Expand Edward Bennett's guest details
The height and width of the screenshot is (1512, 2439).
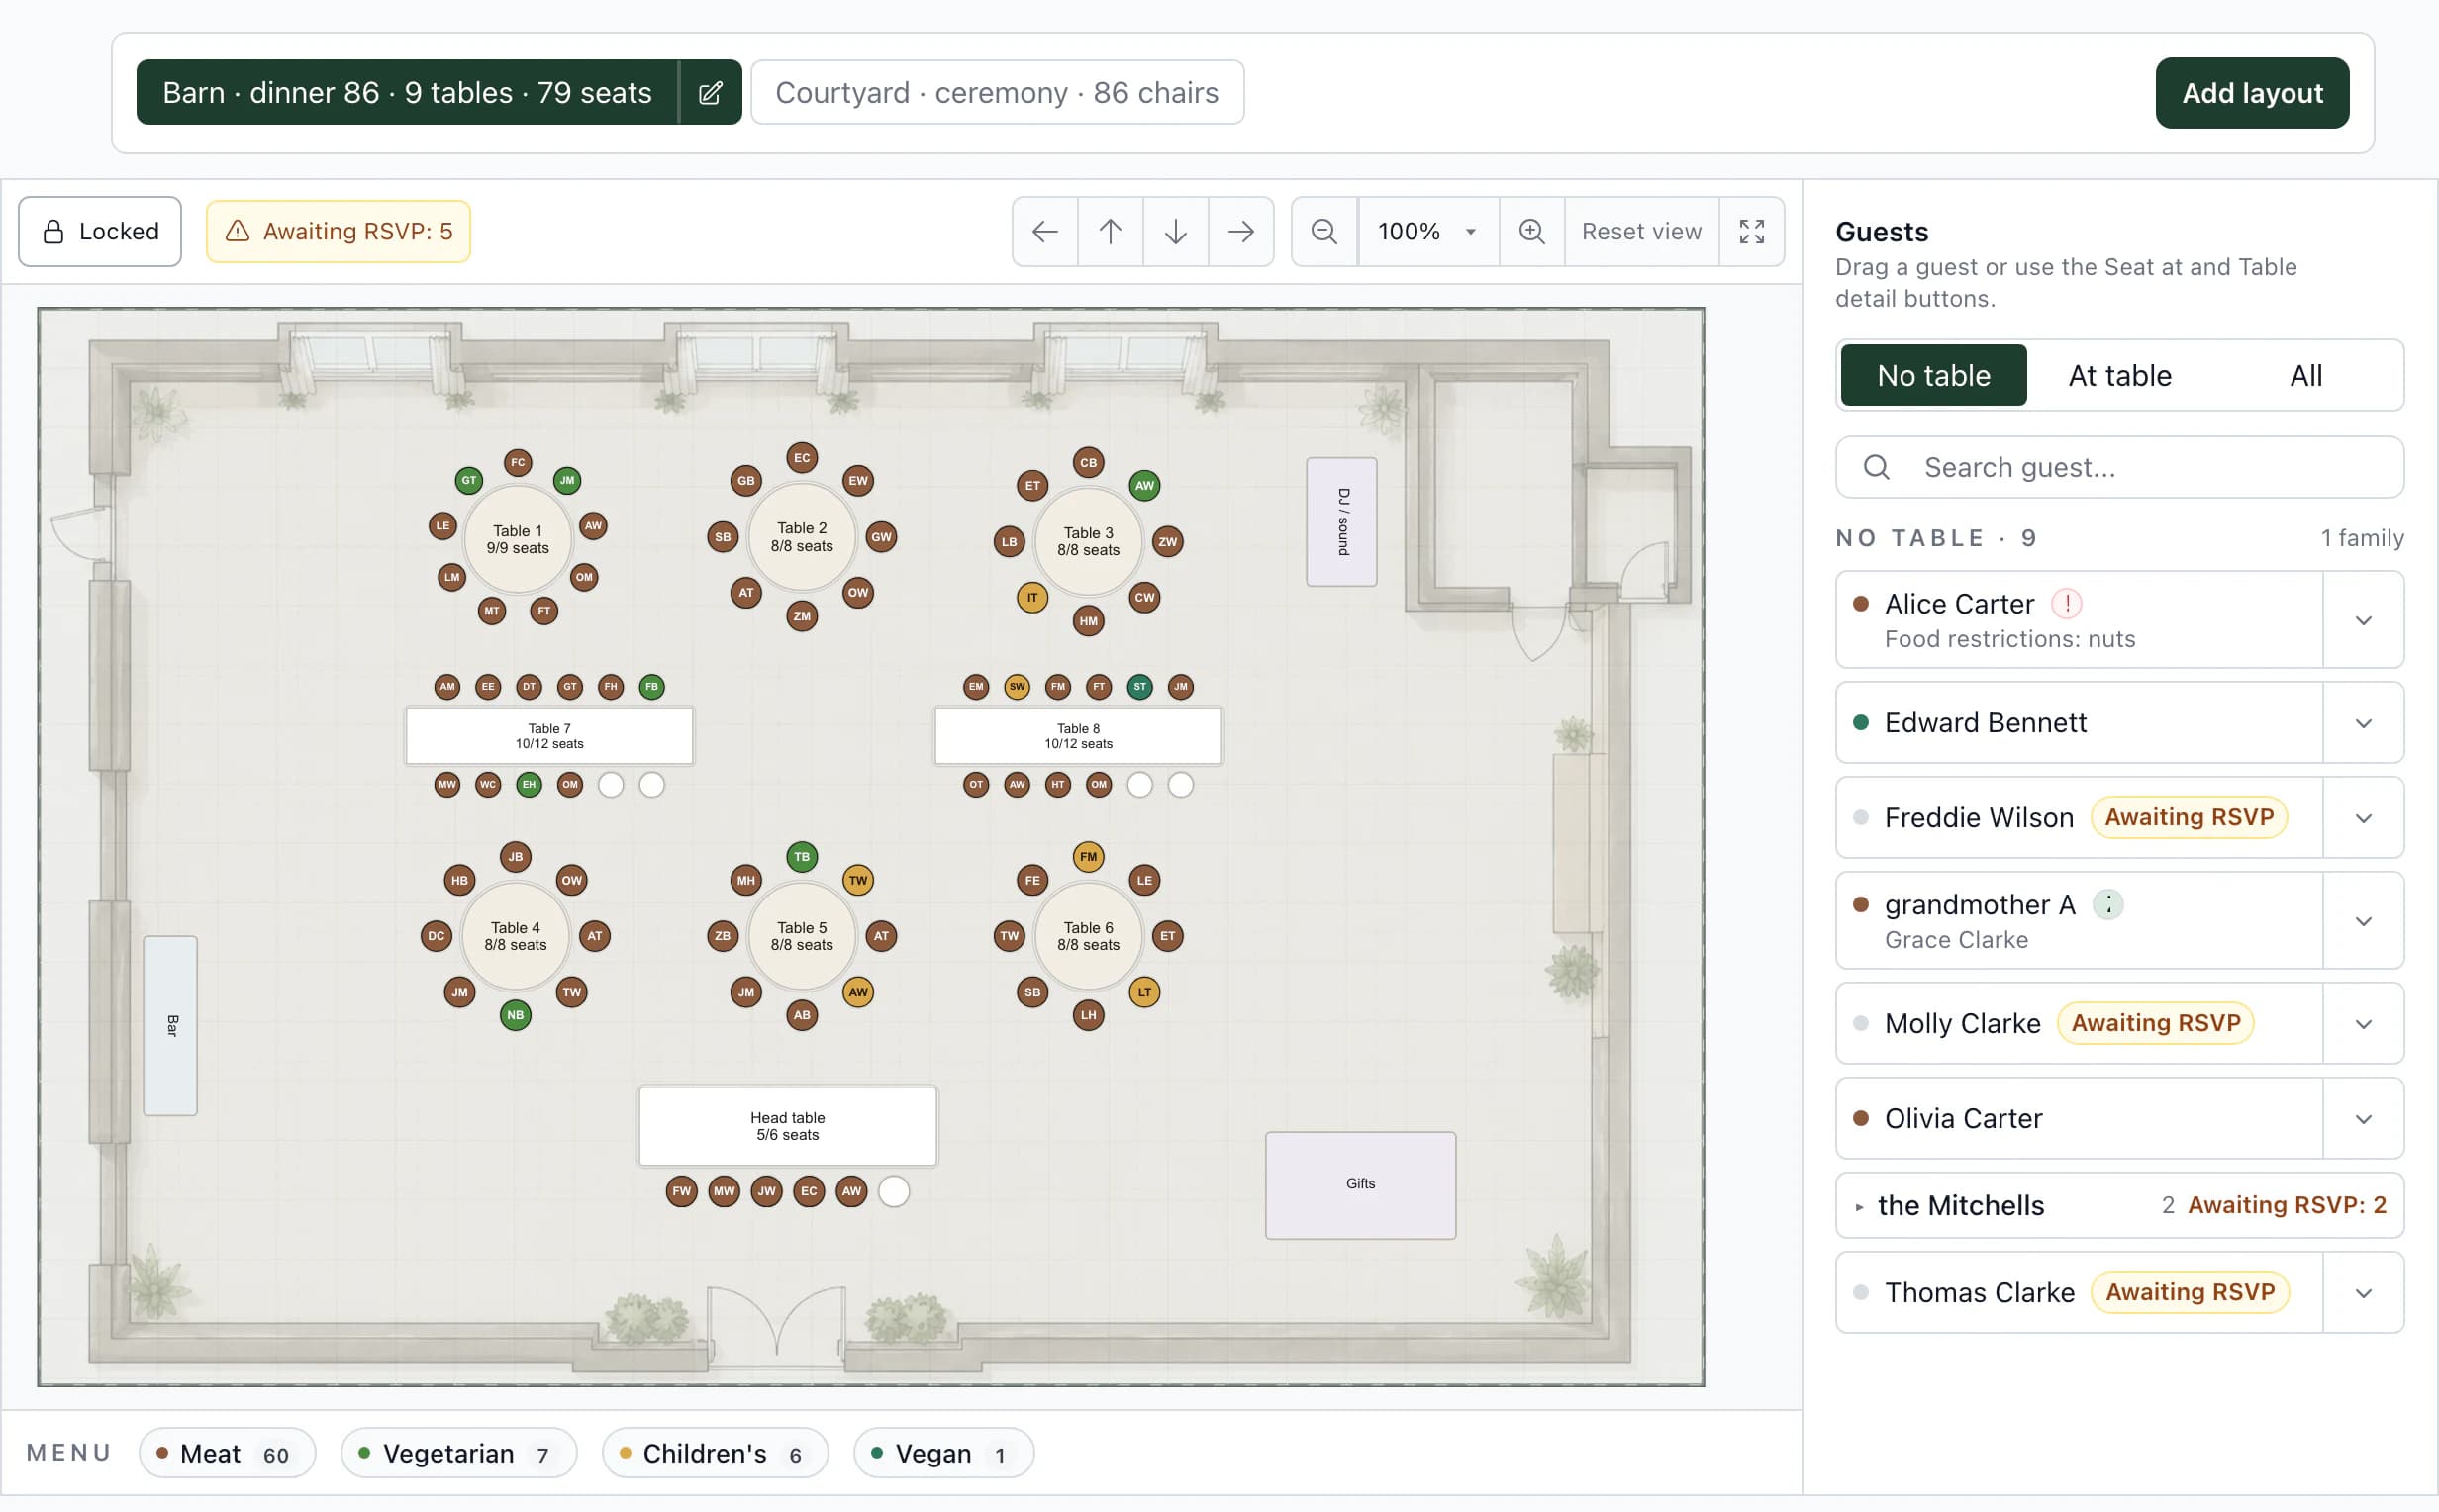tap(2363, 724)
